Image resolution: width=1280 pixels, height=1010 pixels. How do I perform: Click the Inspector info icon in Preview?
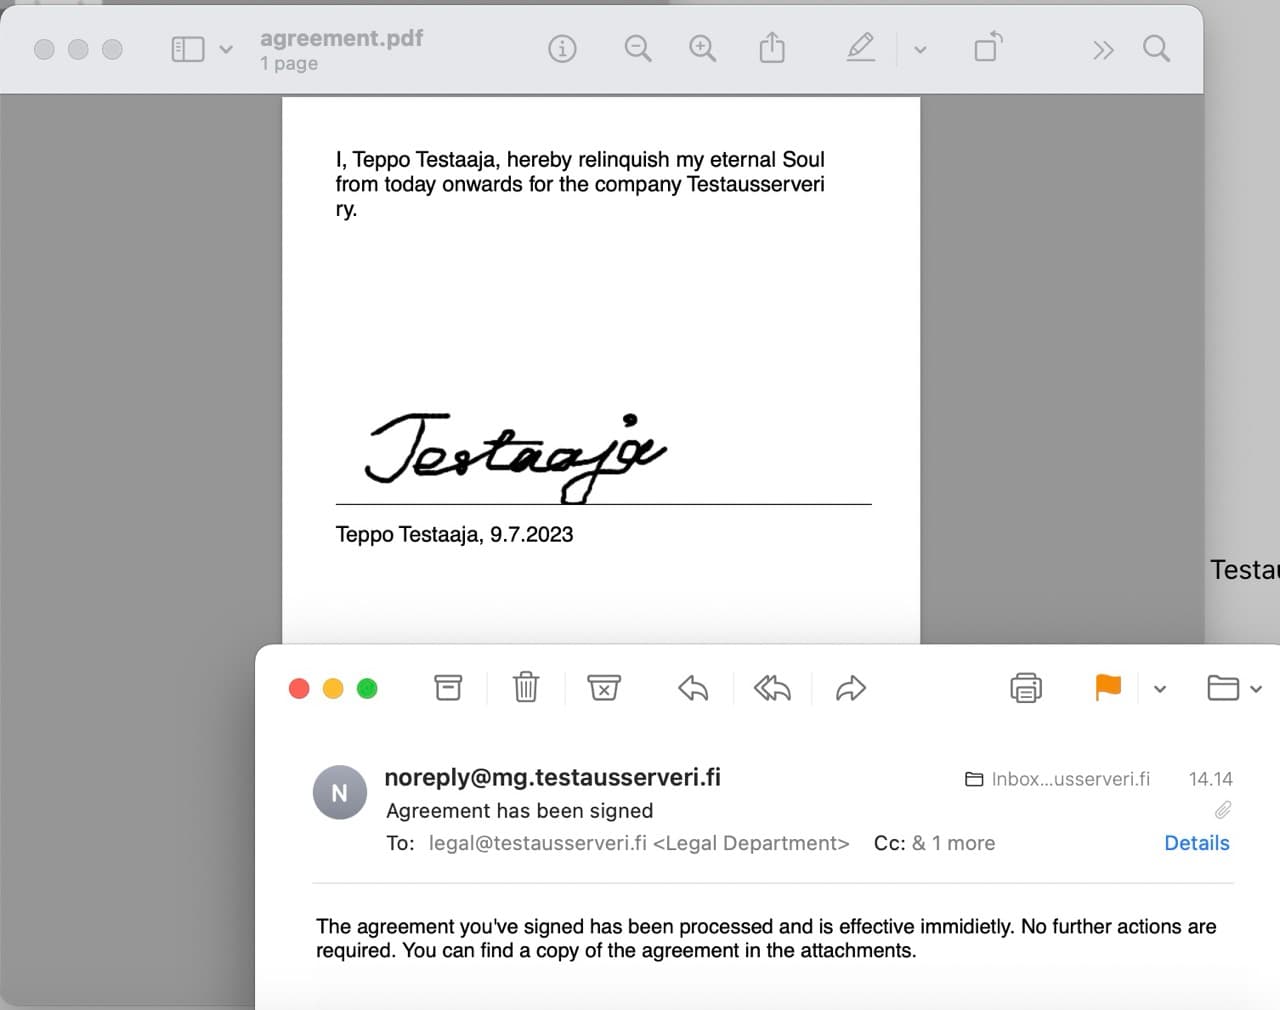(x=562, y=49)
